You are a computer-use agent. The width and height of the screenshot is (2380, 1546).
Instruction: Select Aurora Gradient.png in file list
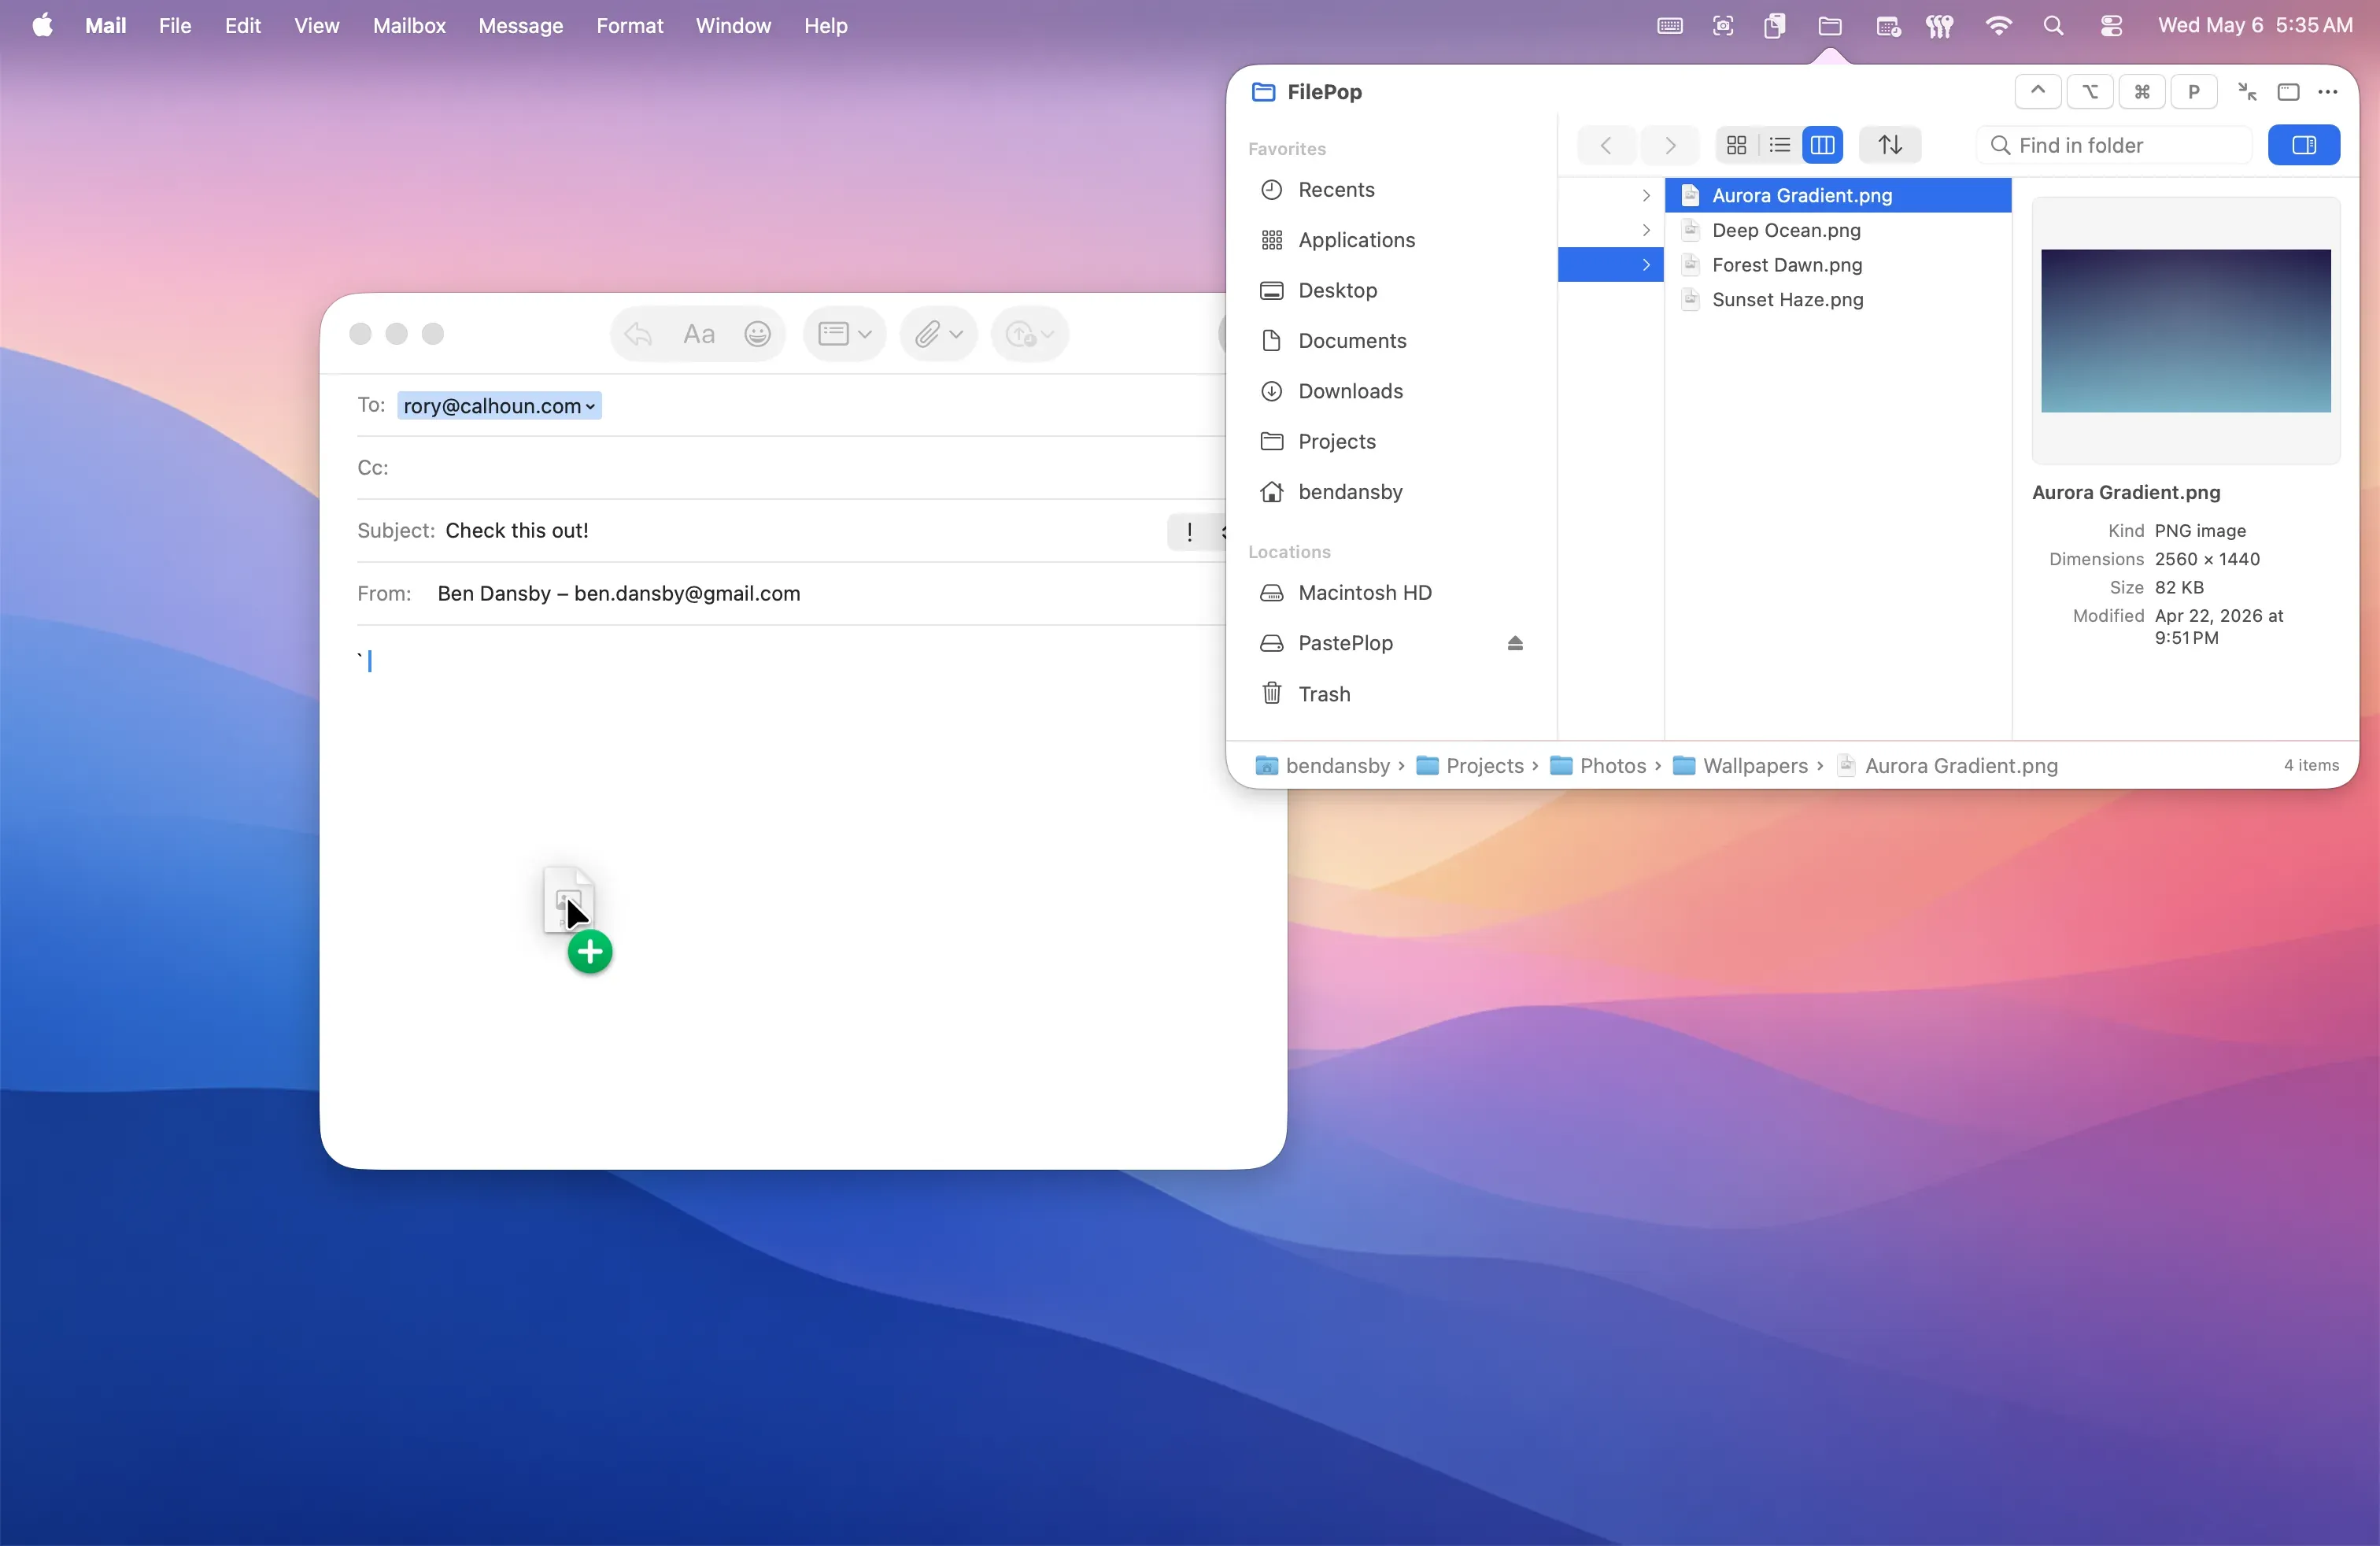tap(1838, 195)
